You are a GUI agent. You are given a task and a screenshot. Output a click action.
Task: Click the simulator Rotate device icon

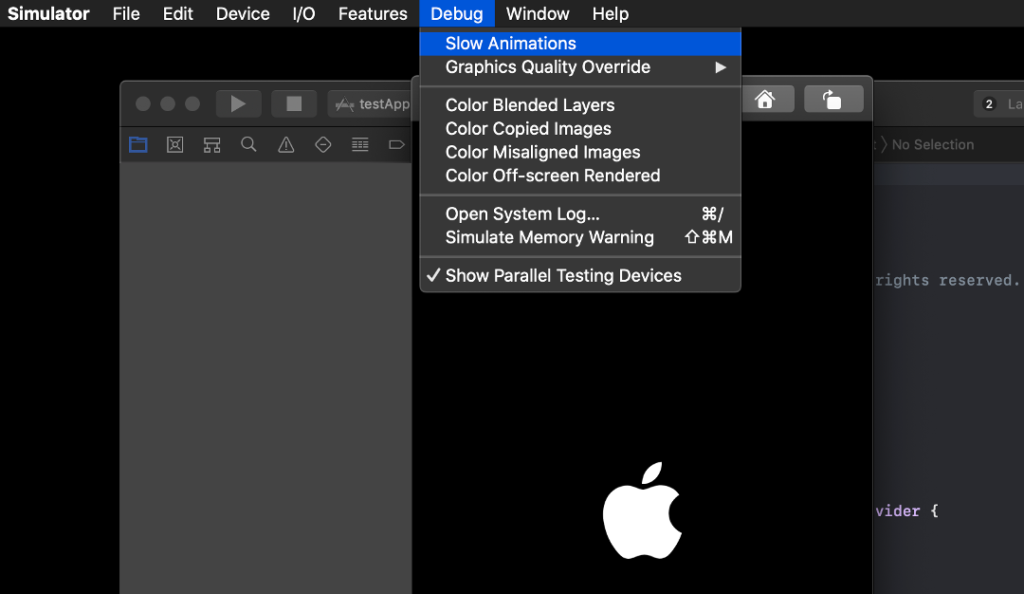click(x=833, y=99)
